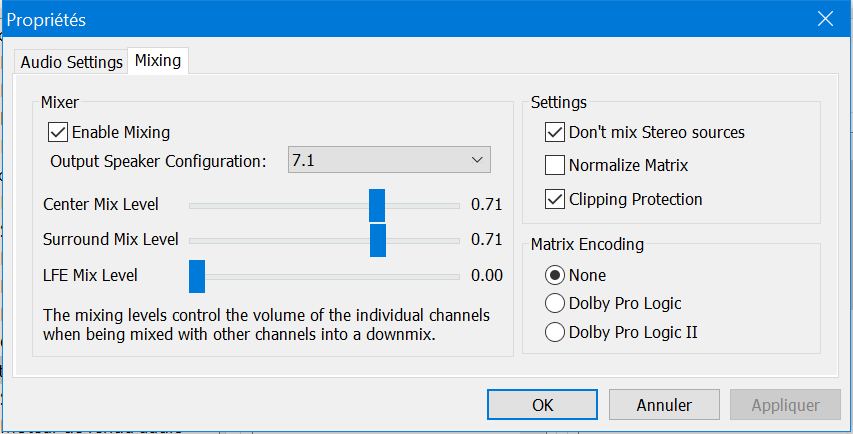Click the Appliquer button

click(783, 405)
